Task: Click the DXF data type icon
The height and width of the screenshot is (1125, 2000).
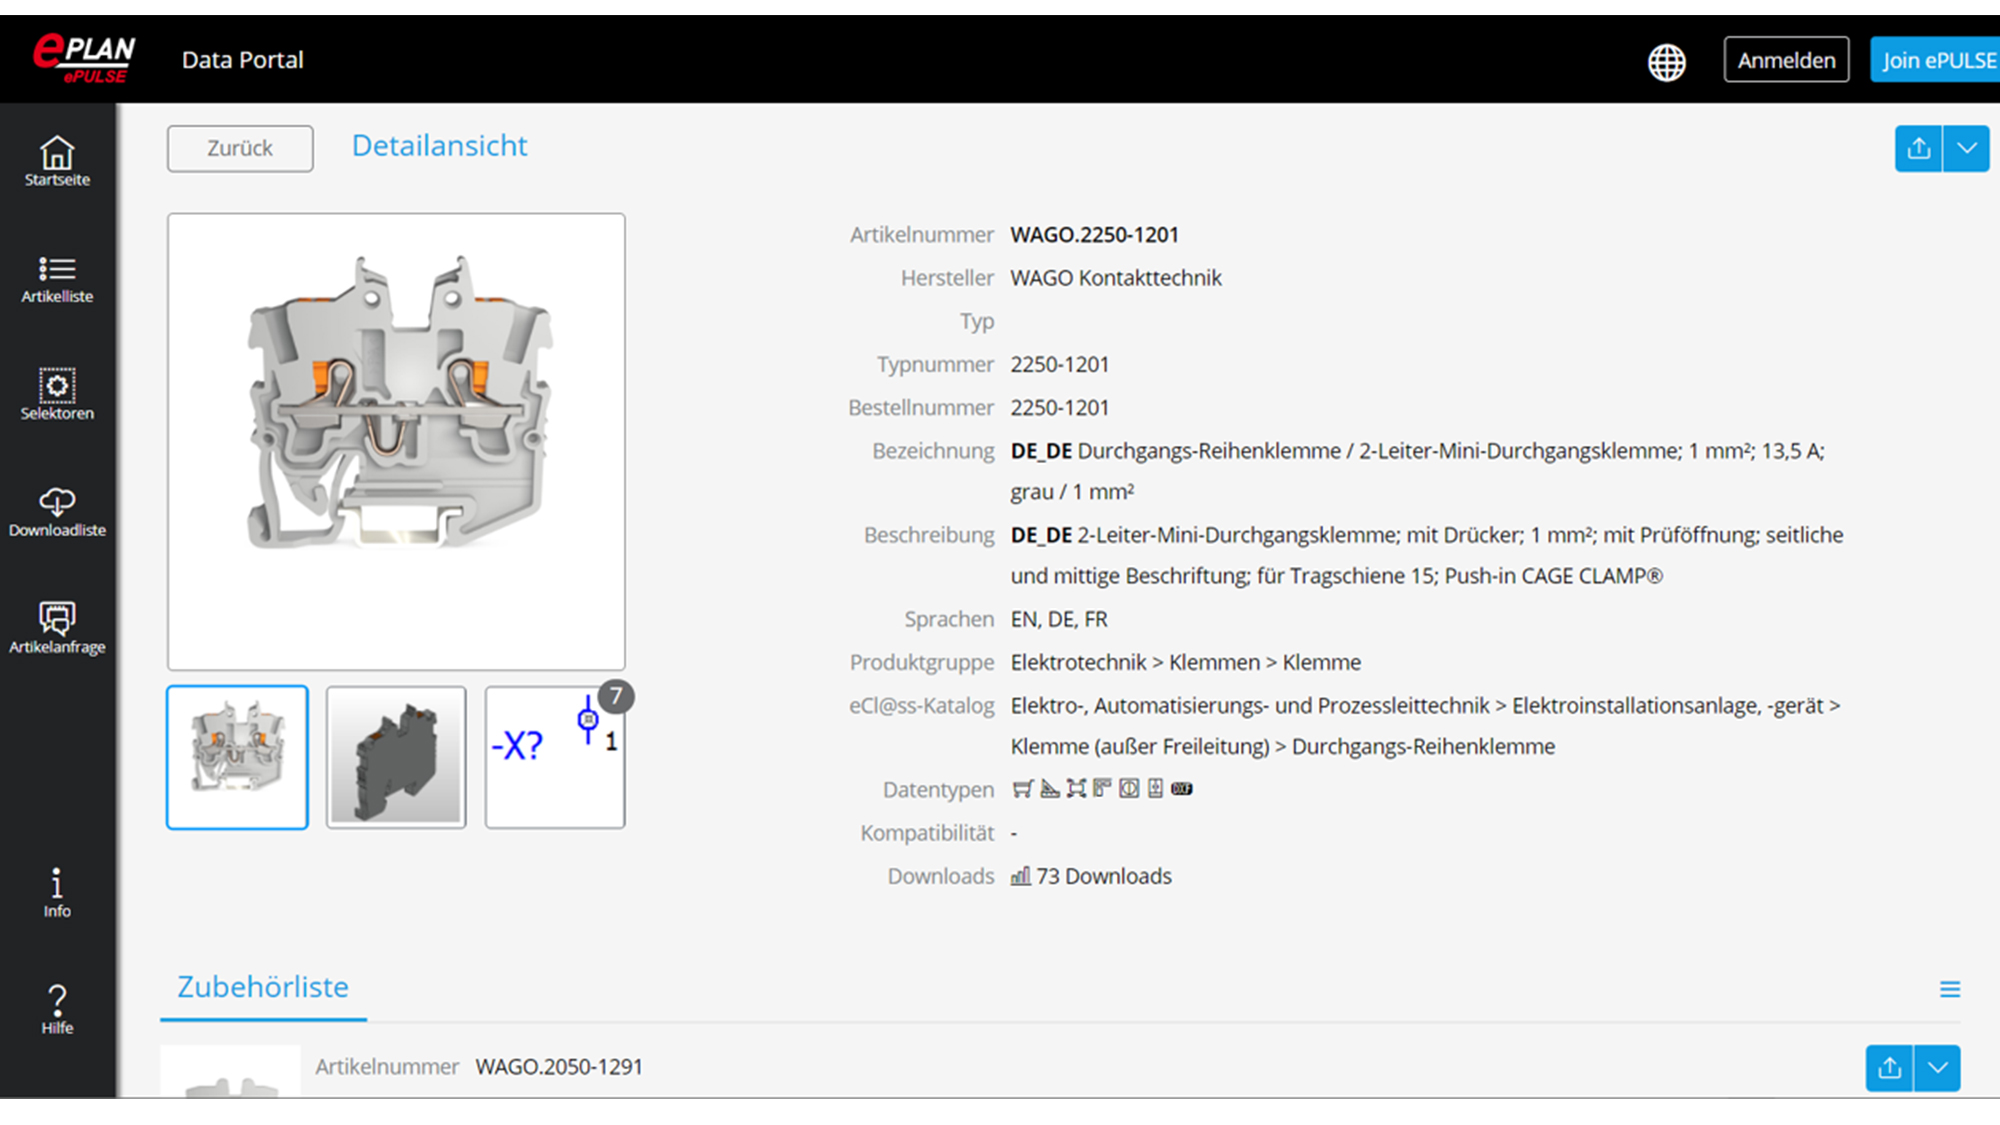Action: click(x=1182, y=789)
